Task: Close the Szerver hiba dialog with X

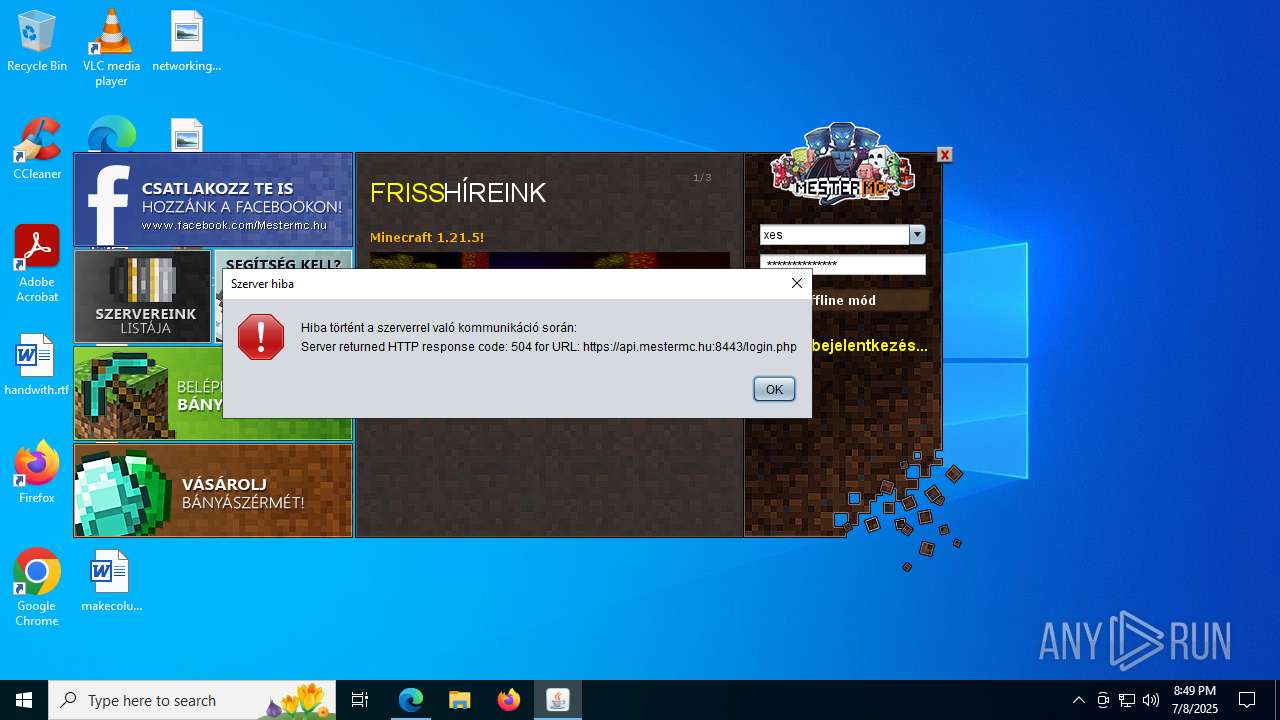Action: click(x=796, y=283)
